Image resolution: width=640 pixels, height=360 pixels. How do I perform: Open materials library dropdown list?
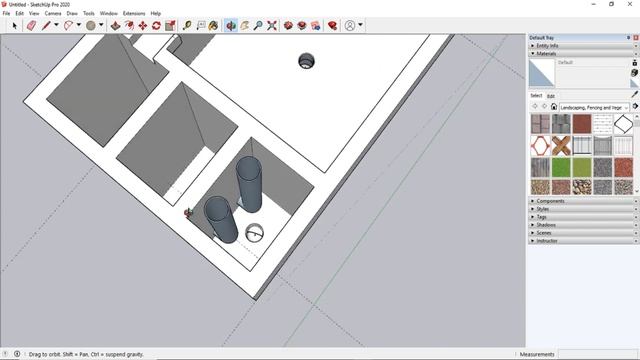coord(594,107)
